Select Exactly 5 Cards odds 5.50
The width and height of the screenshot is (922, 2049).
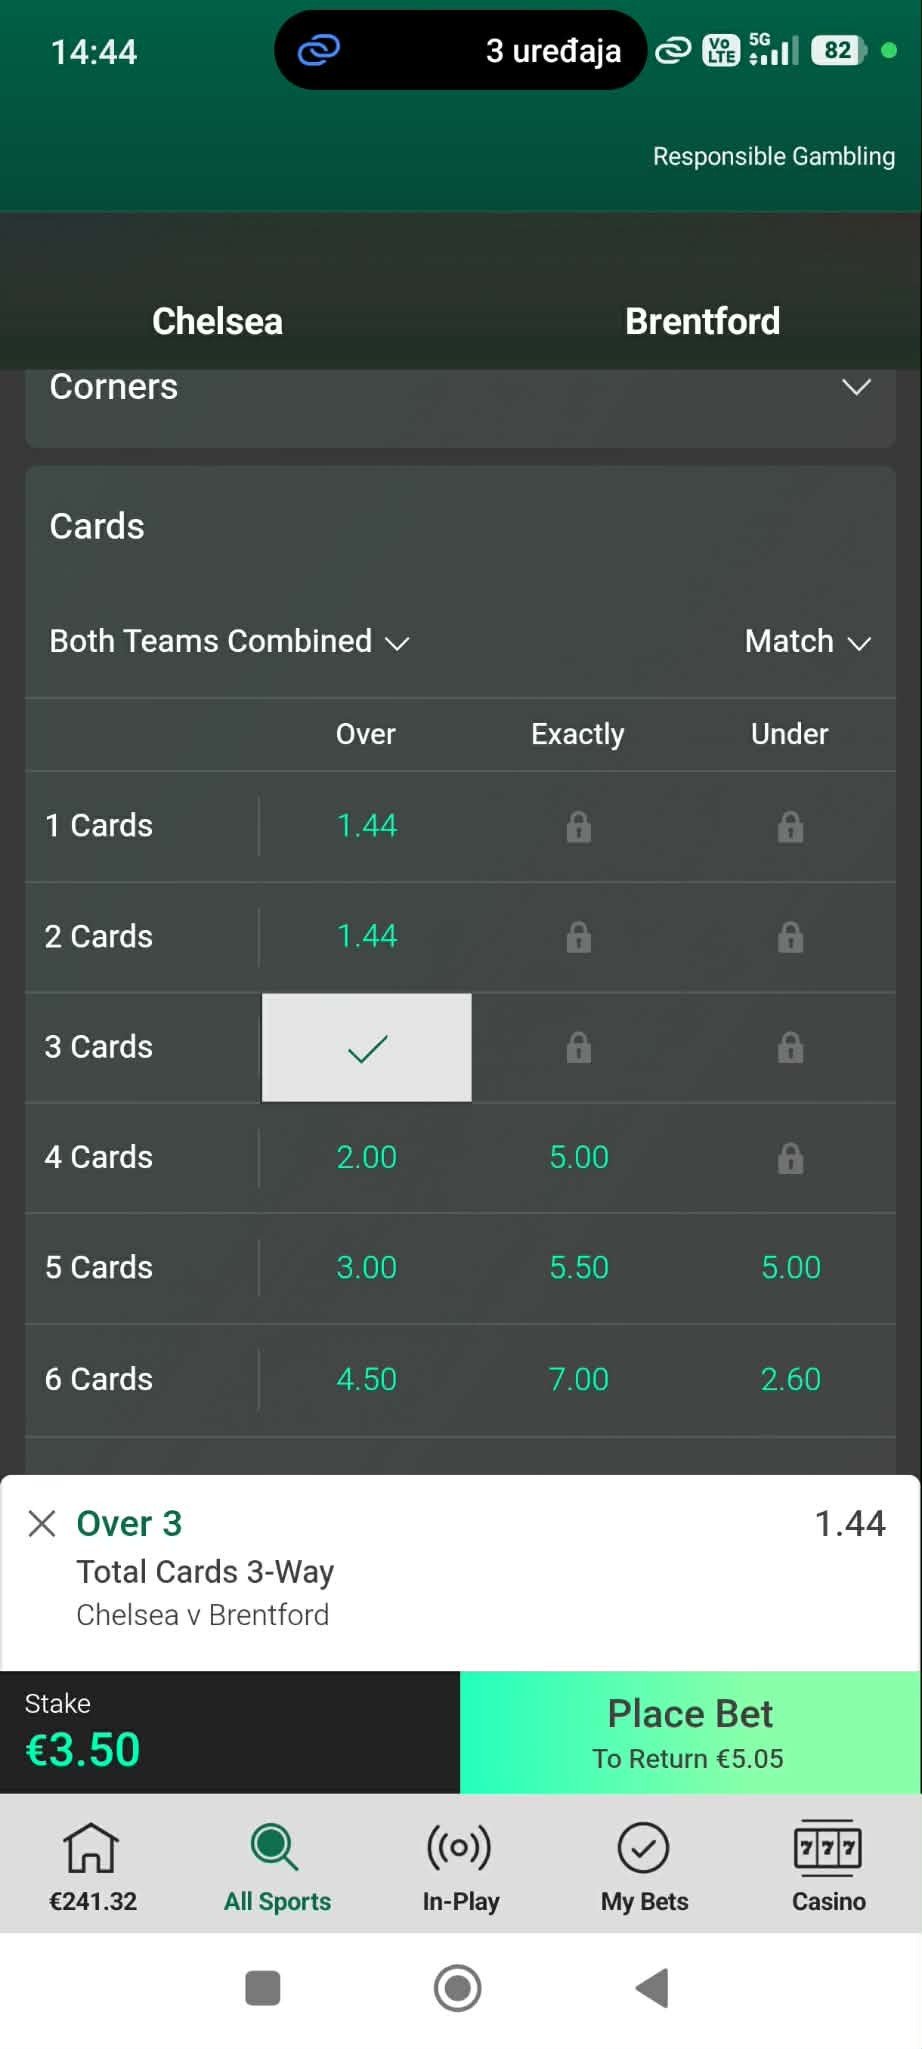(x=578, y=1268)
